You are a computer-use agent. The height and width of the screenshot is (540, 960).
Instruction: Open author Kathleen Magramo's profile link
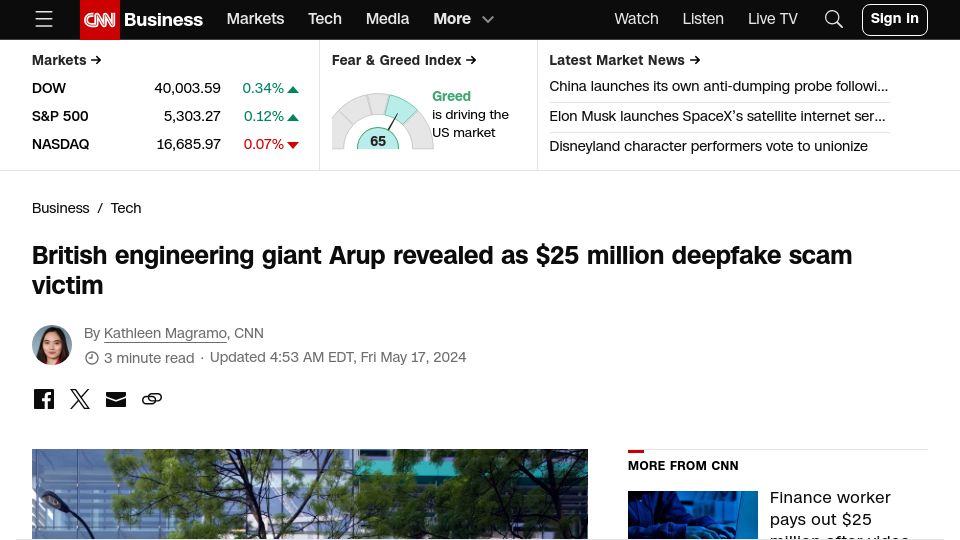(165, 333)
